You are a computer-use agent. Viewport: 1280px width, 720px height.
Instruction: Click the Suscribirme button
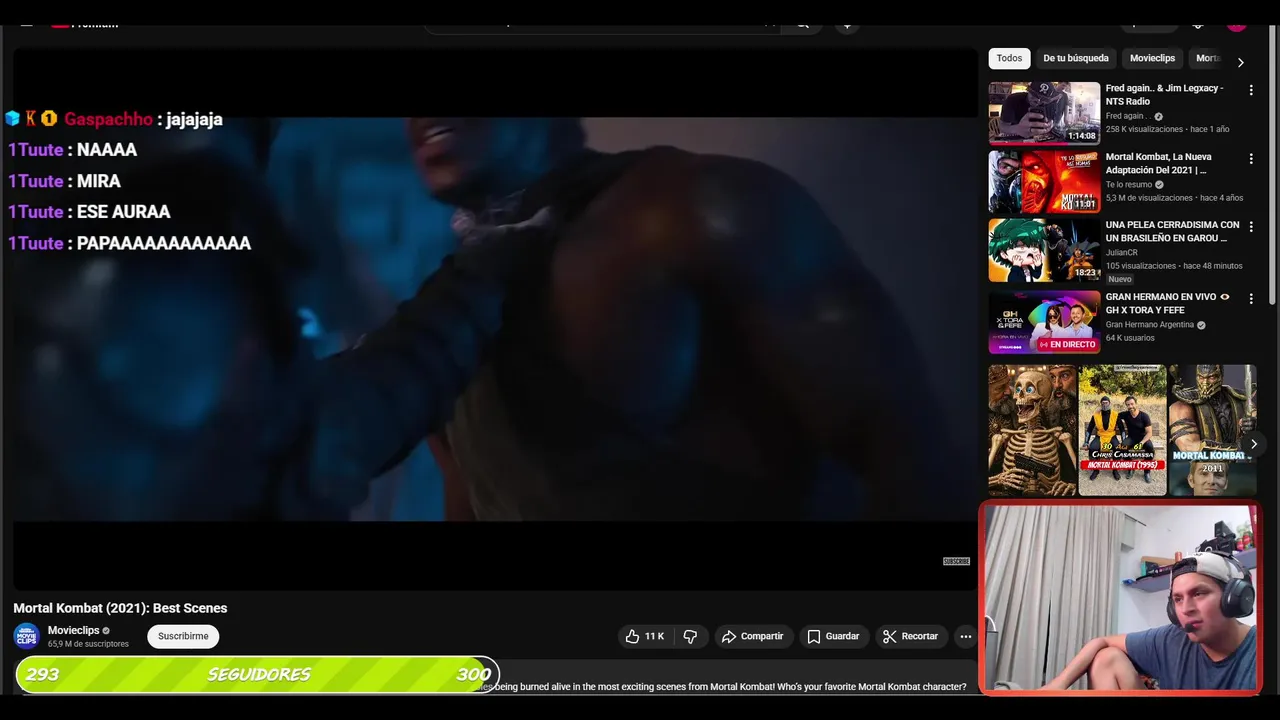183,636
